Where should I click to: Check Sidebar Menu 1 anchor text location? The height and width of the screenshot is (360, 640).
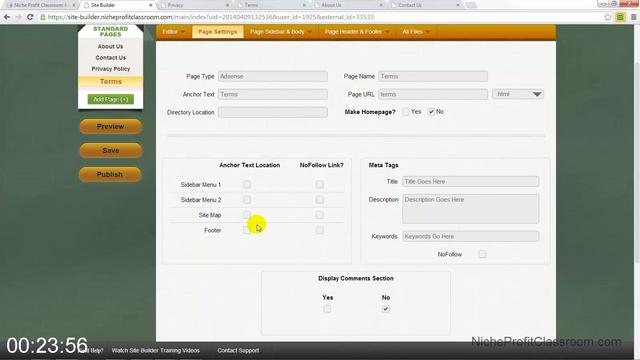pos(247,184)
